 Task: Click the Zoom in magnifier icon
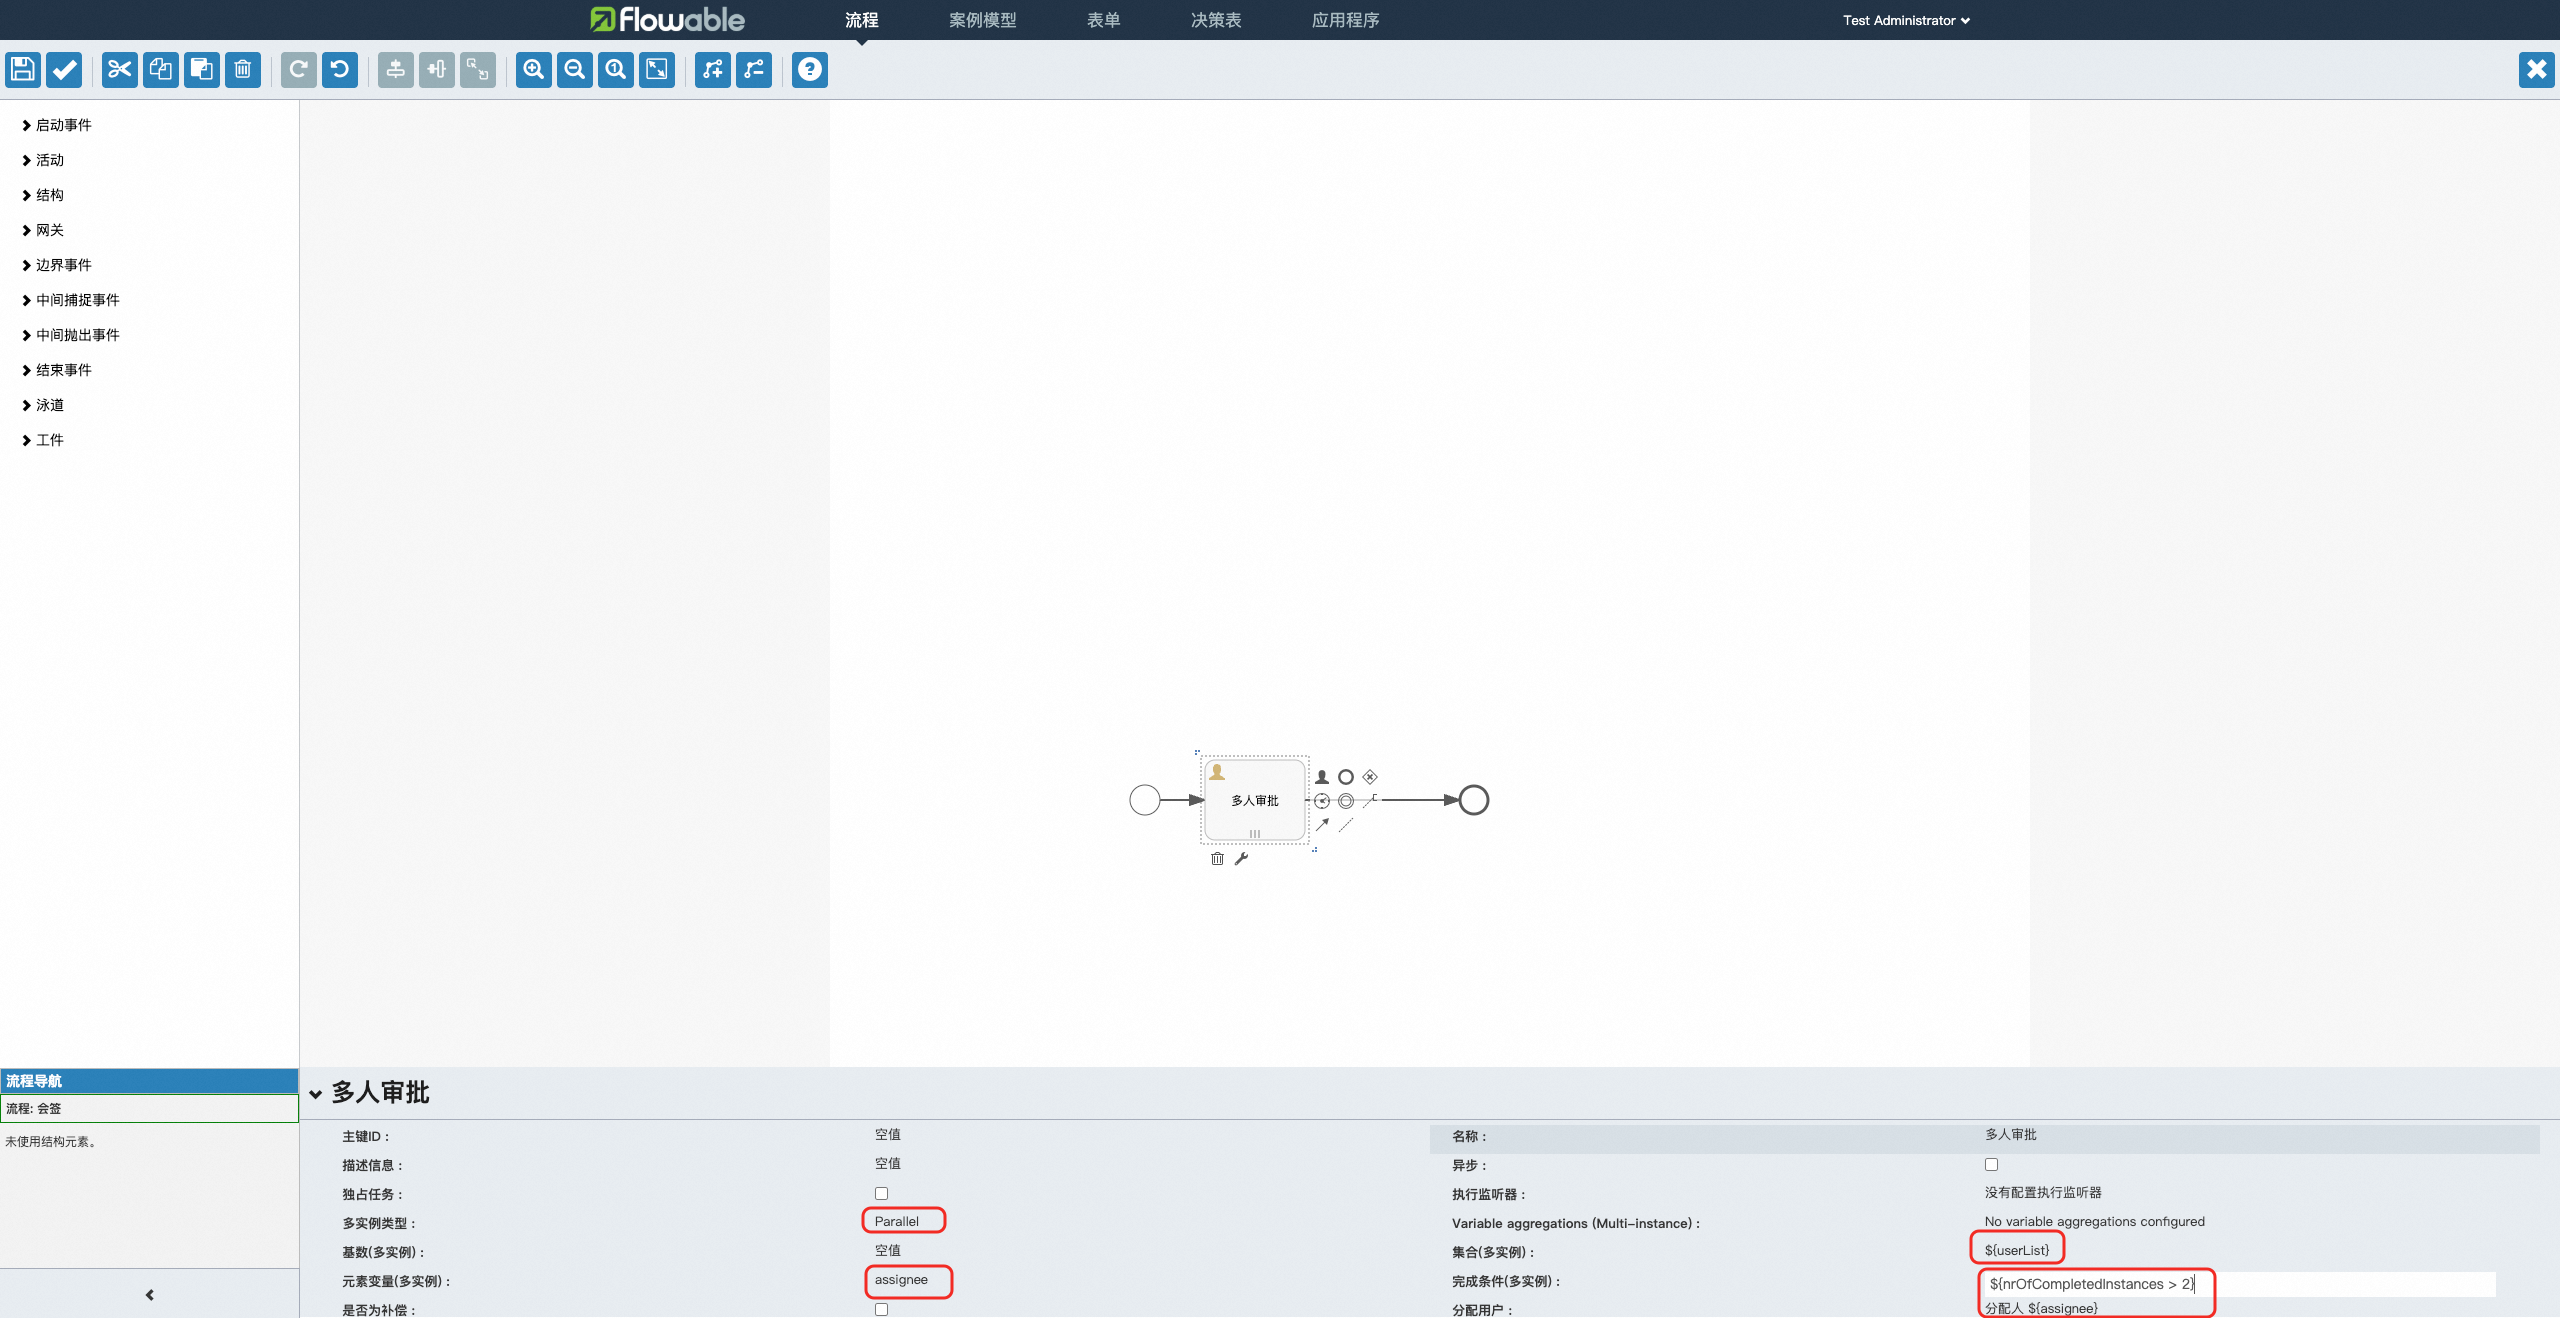pyautogui.click(x=534, y=69)
